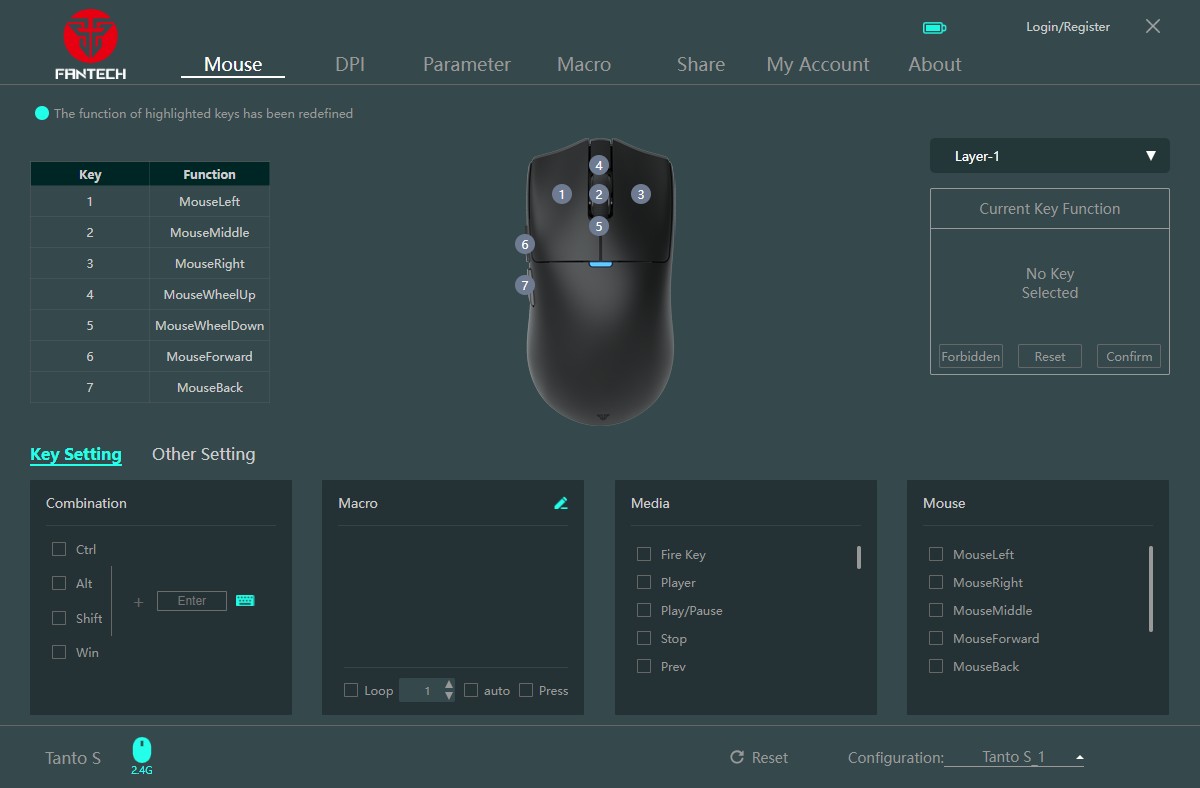Select the MouseWheelUp row in key table
Viewport: 1200px width, 788px height.
(x=150, y=295)
